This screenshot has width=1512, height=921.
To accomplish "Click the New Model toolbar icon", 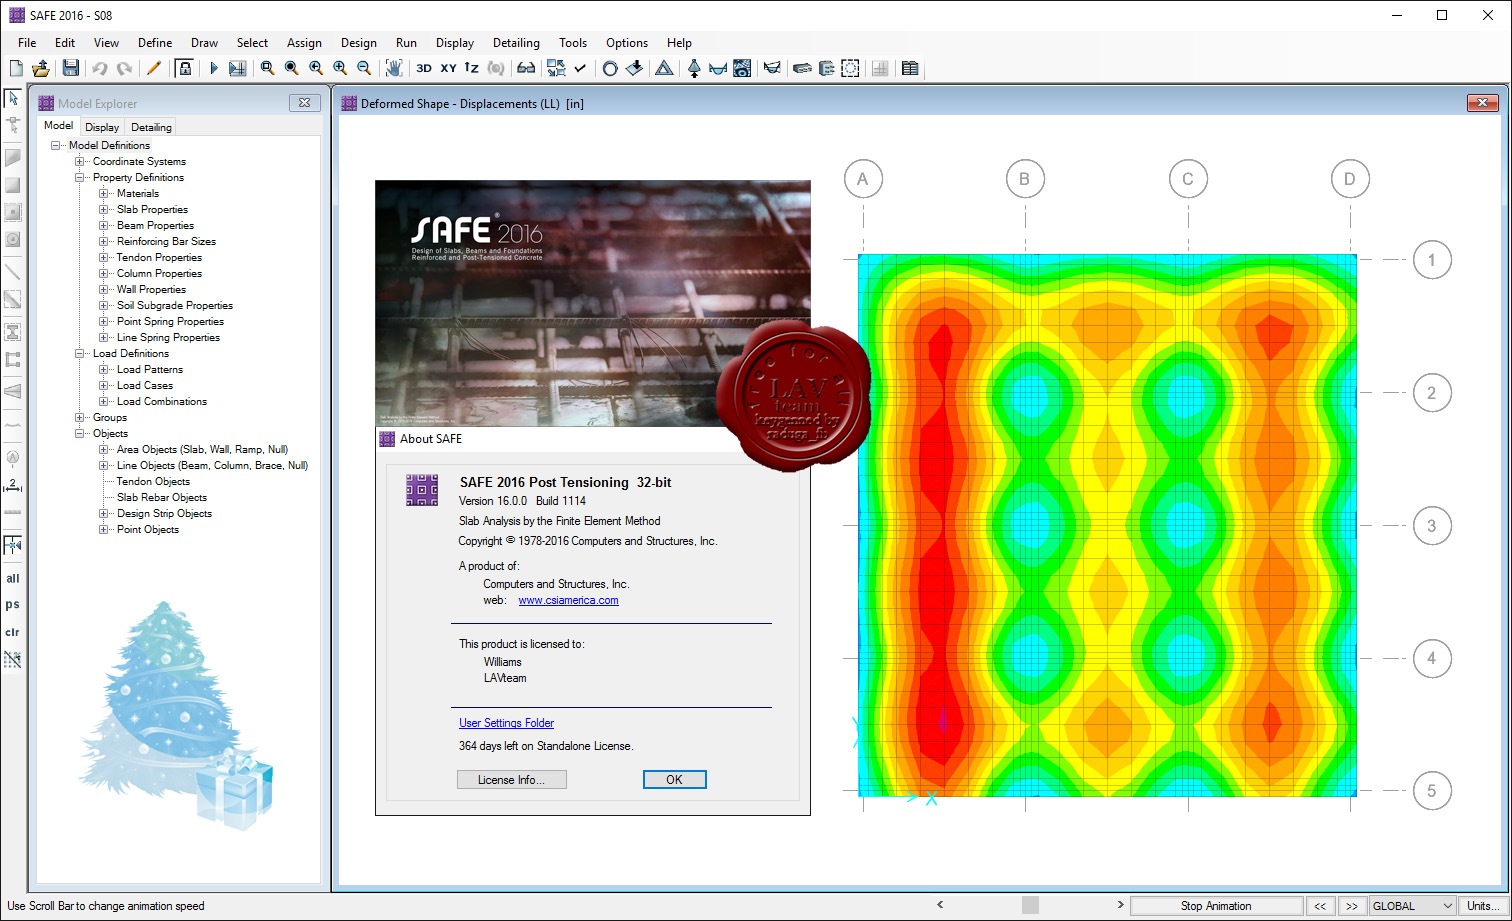I will [x=16, y=68].
